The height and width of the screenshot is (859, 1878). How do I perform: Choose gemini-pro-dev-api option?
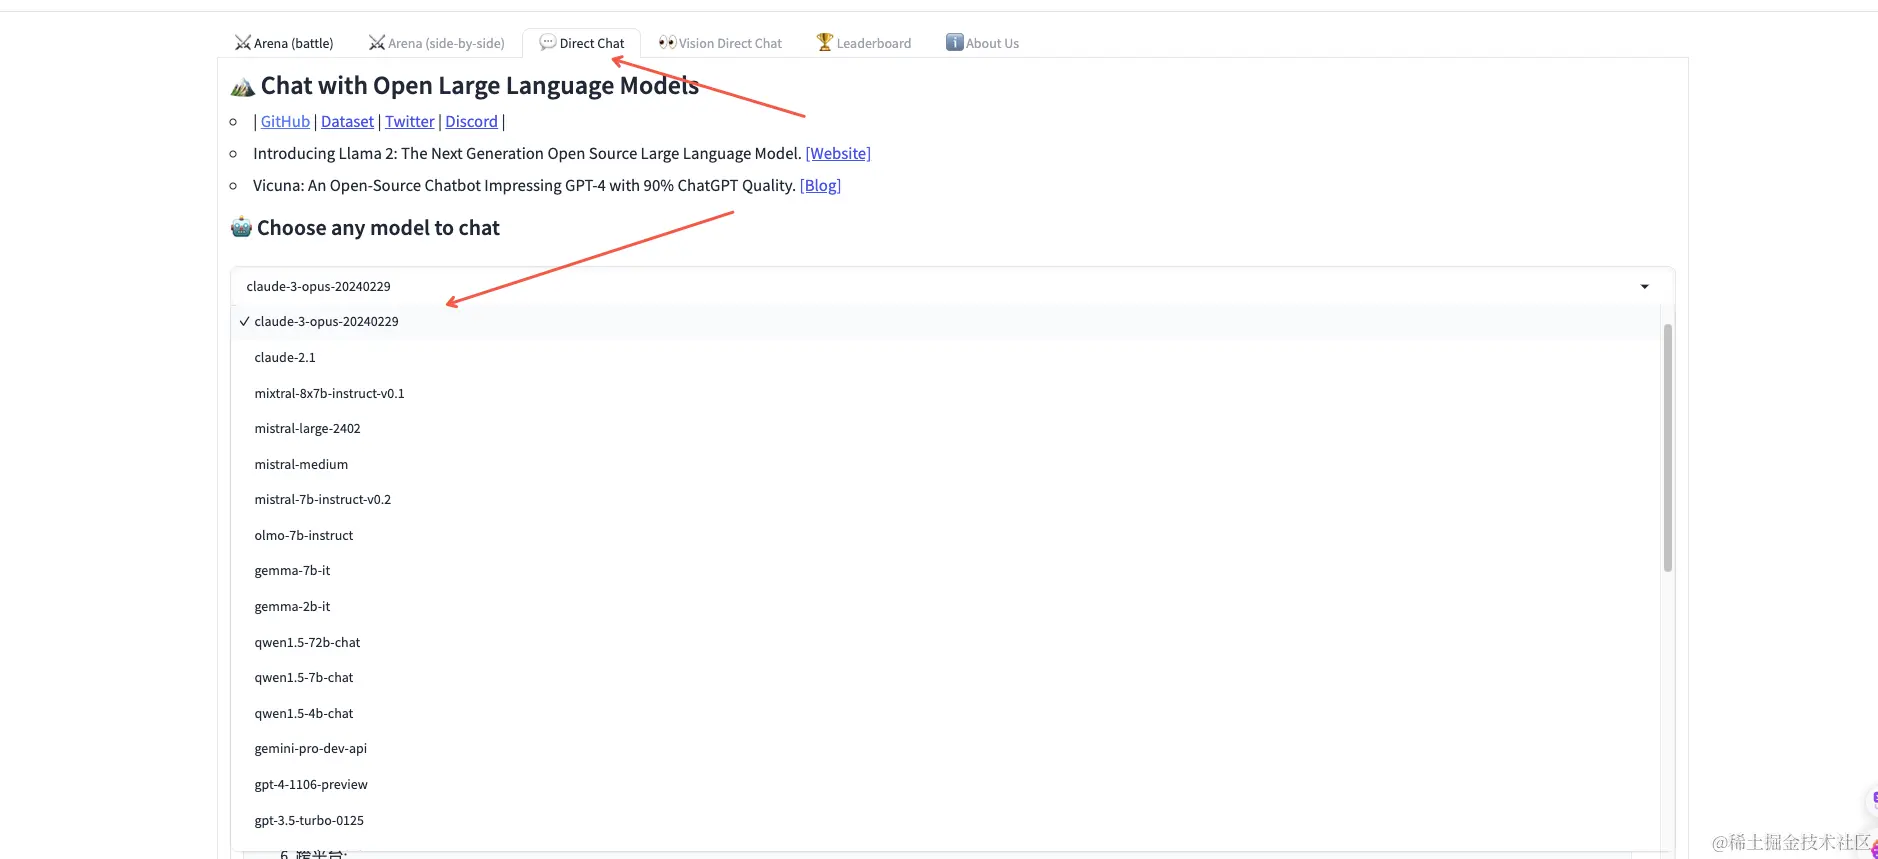945,749
